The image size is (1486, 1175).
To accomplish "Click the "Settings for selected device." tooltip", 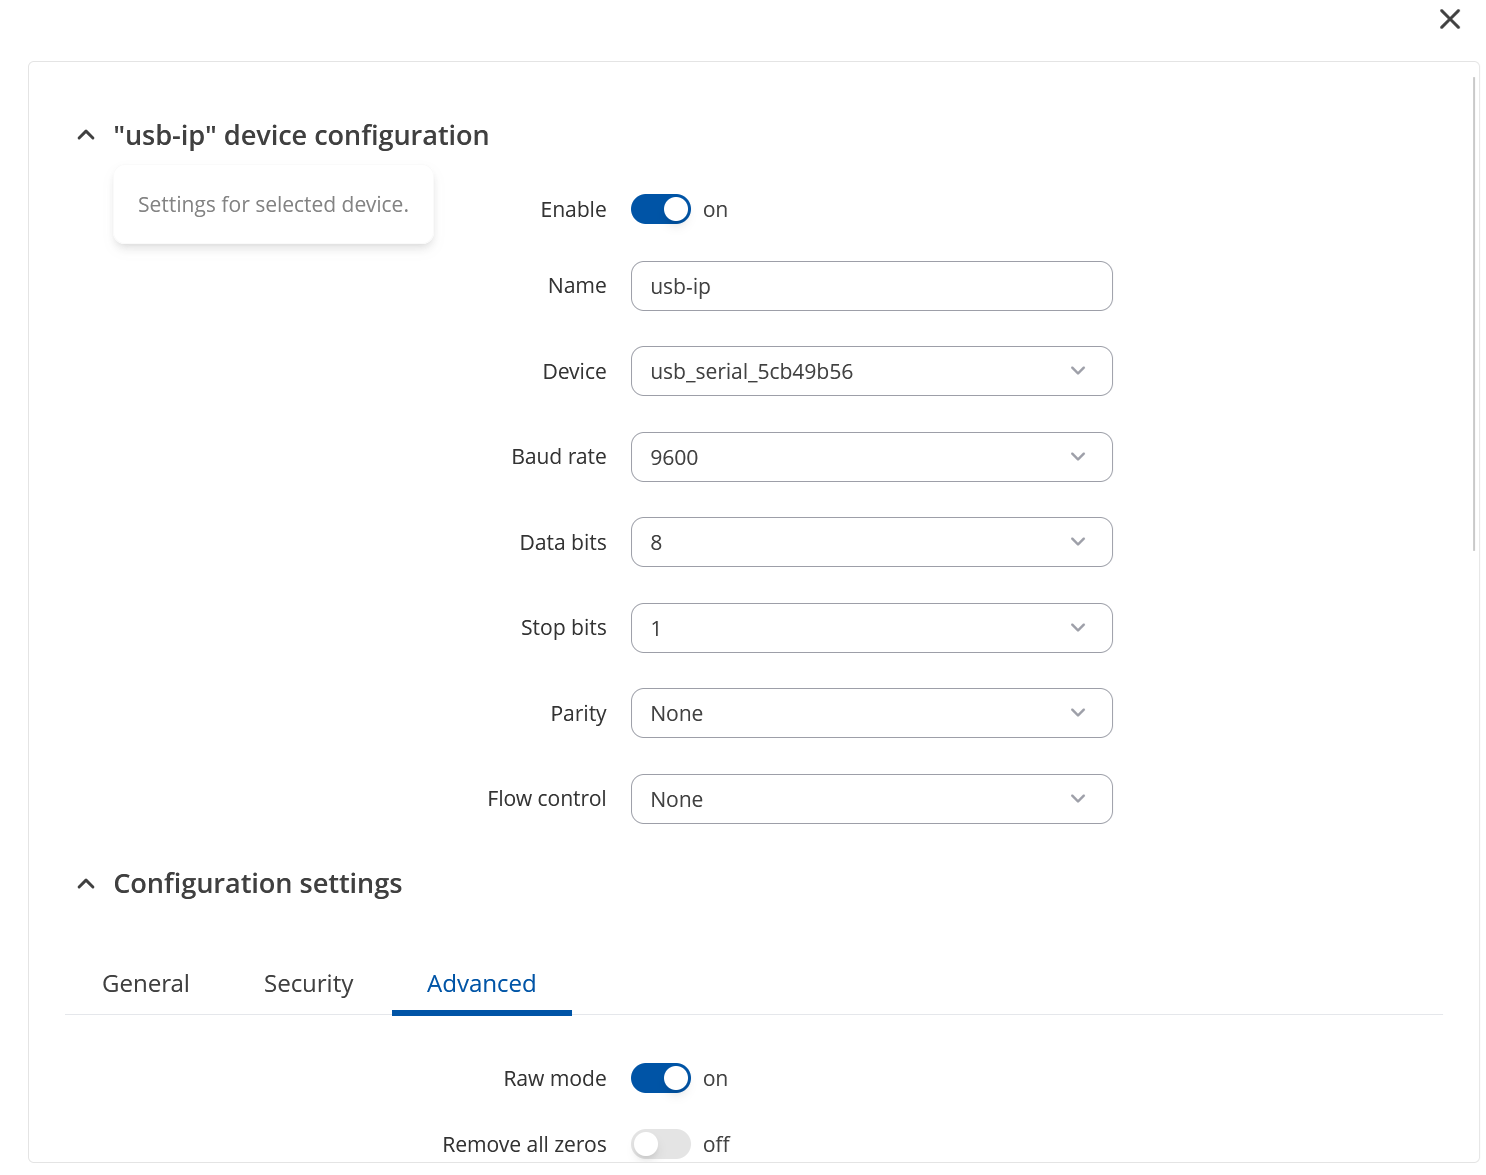I will point(273,205).
